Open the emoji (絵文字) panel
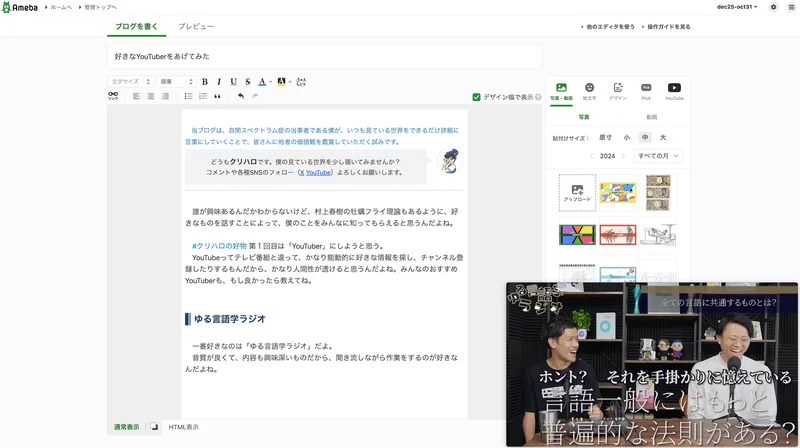 [x=589, y=91]
